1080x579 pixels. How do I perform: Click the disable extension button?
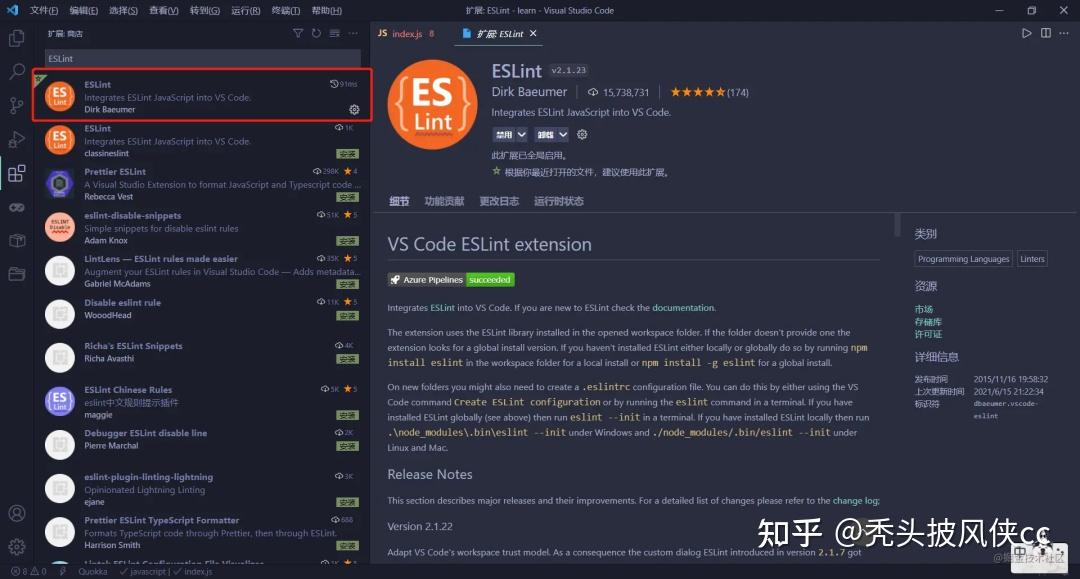pyautogui.click(x=504, y=134)
